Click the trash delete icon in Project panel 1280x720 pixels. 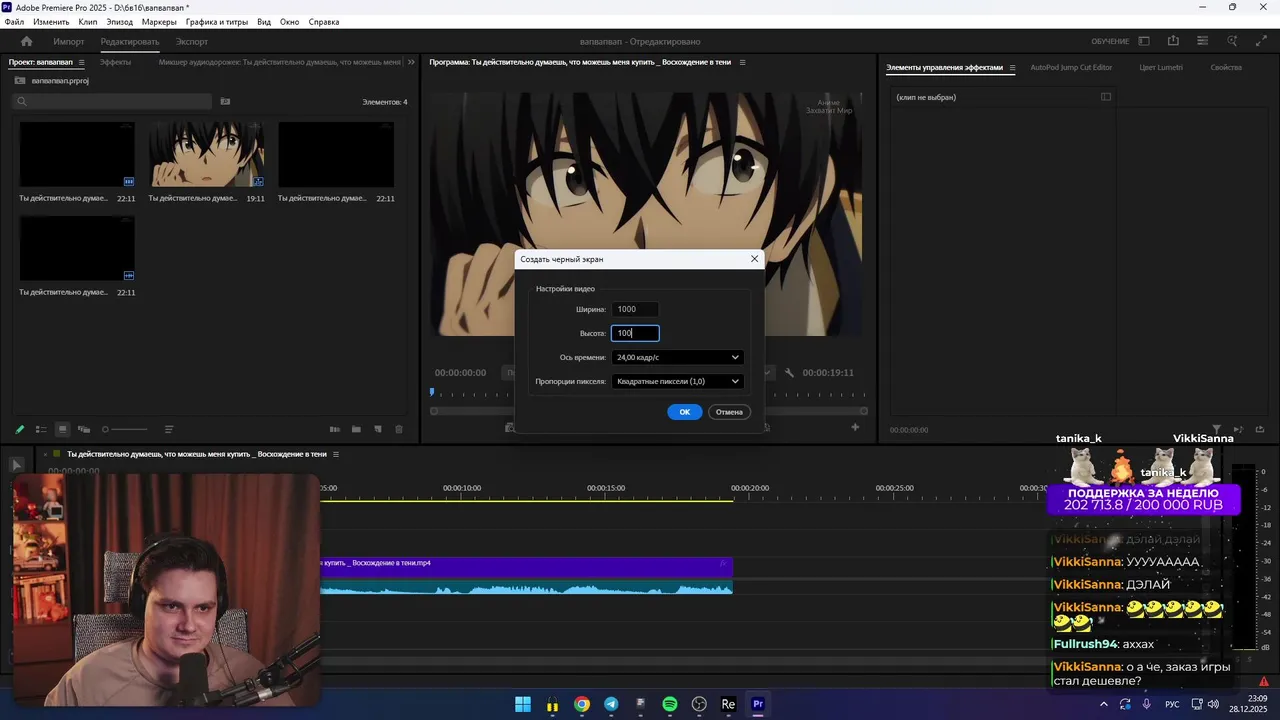[x=399, y=429]
